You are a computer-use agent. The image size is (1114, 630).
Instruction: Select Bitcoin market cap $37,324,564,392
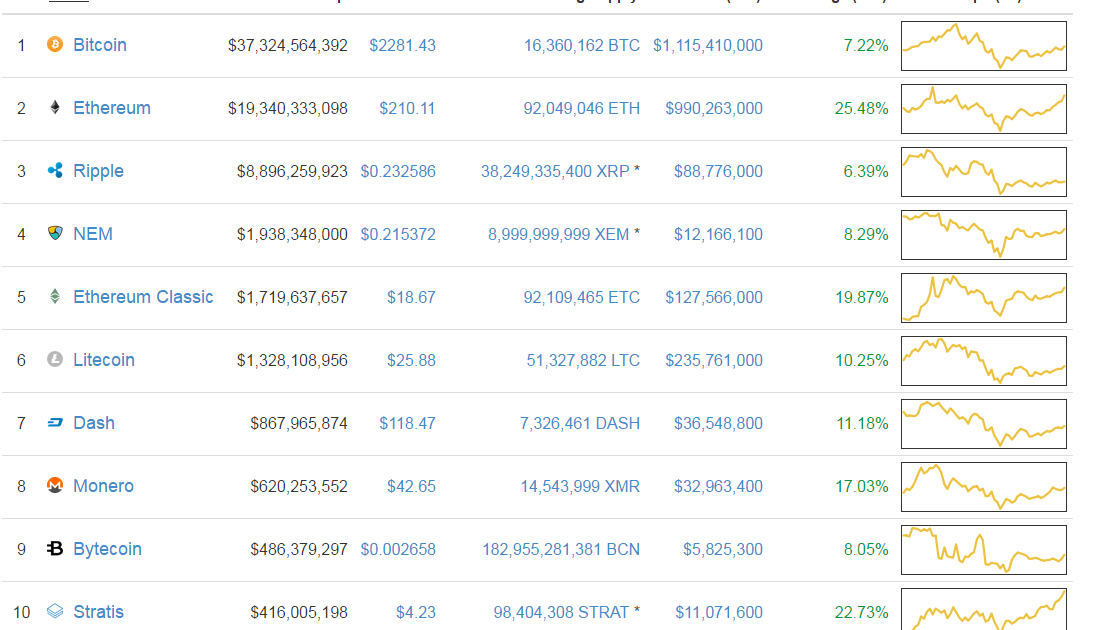(x=288, y=45)
